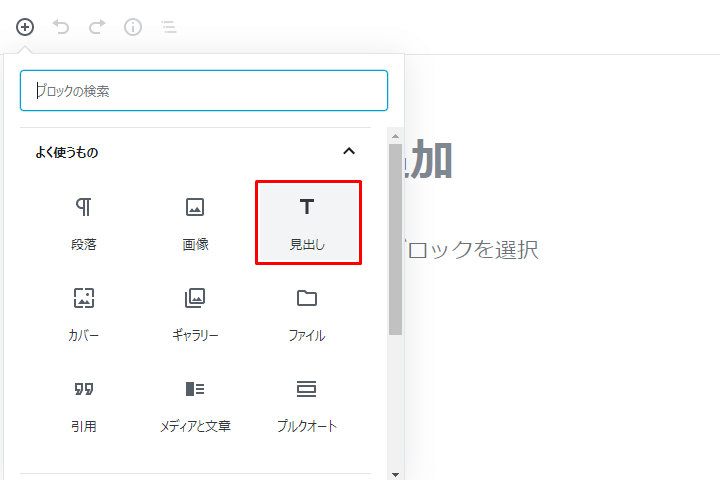Click the block list scrollbar up arrow
The height and width of the screenshot is (480, 720).
click(395, 136)
